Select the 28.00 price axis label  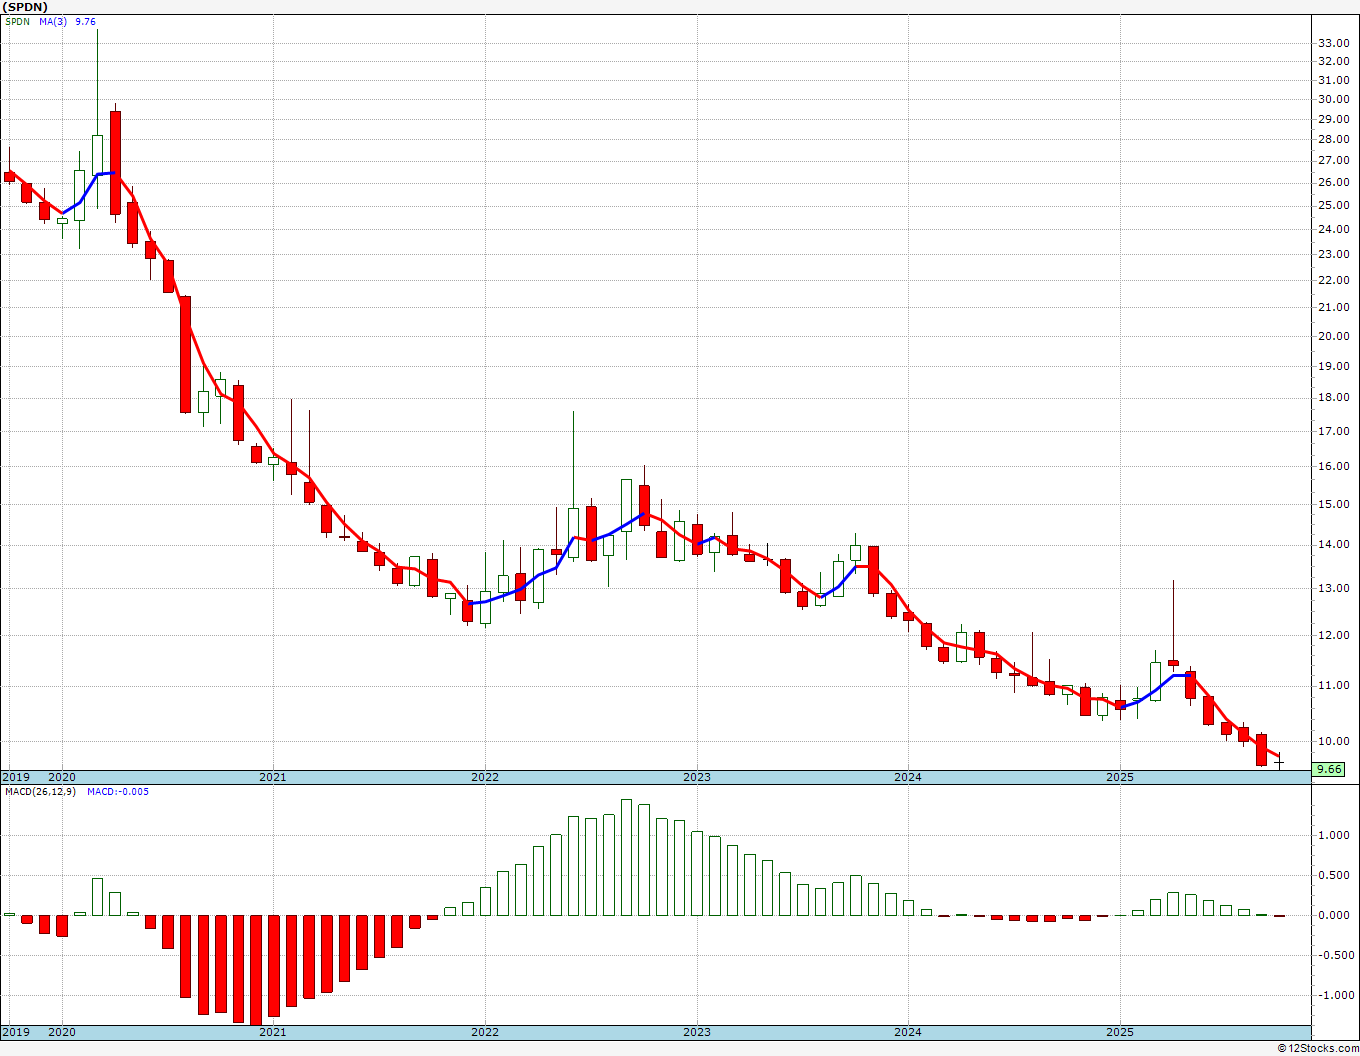click(1333, 139)
